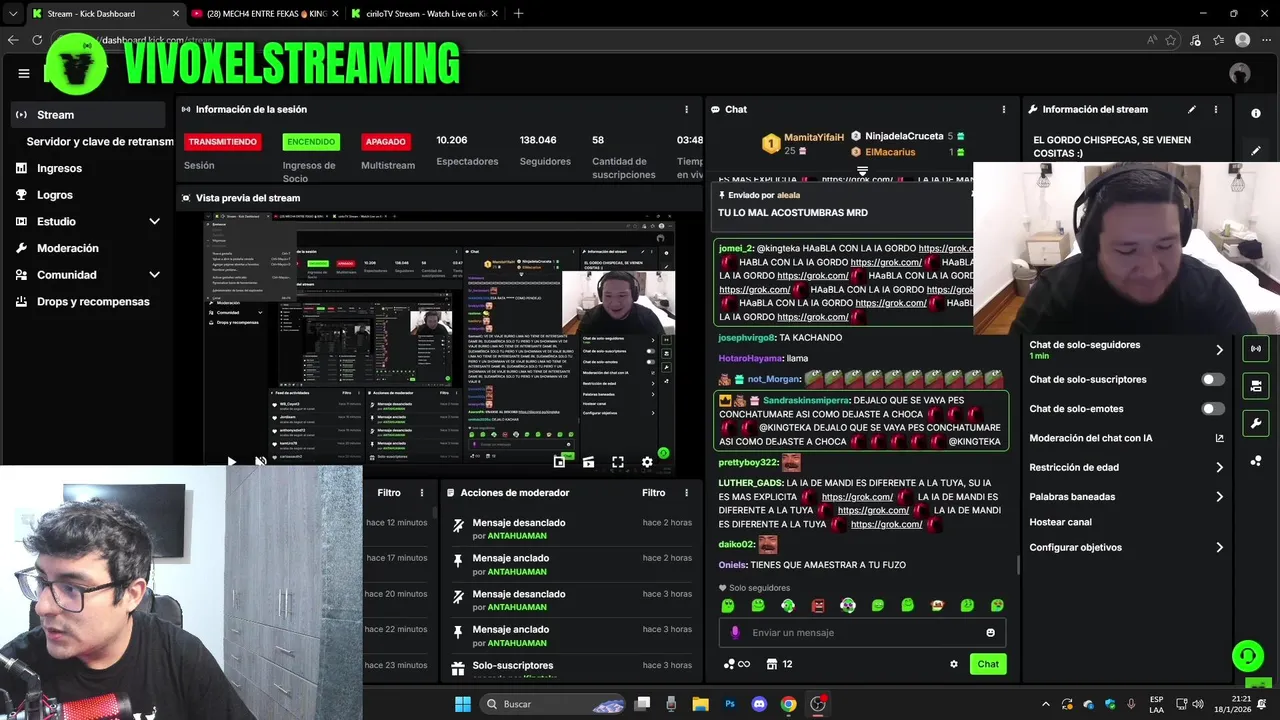Edit stream info with the pencil next to the panel title
The image size is (1280, 720).
[x=1192, y=109]
